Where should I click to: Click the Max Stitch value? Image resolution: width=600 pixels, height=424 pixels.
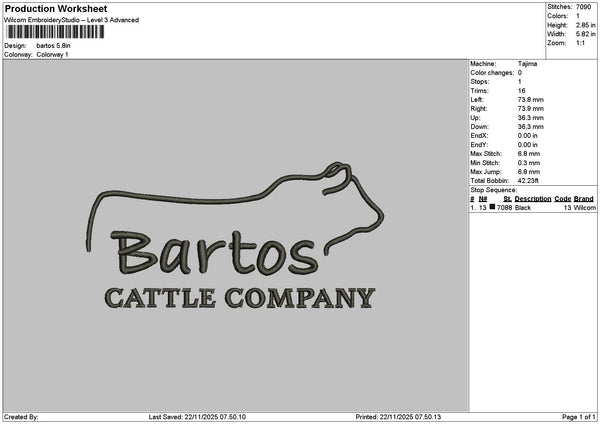(x=529, y=153)
